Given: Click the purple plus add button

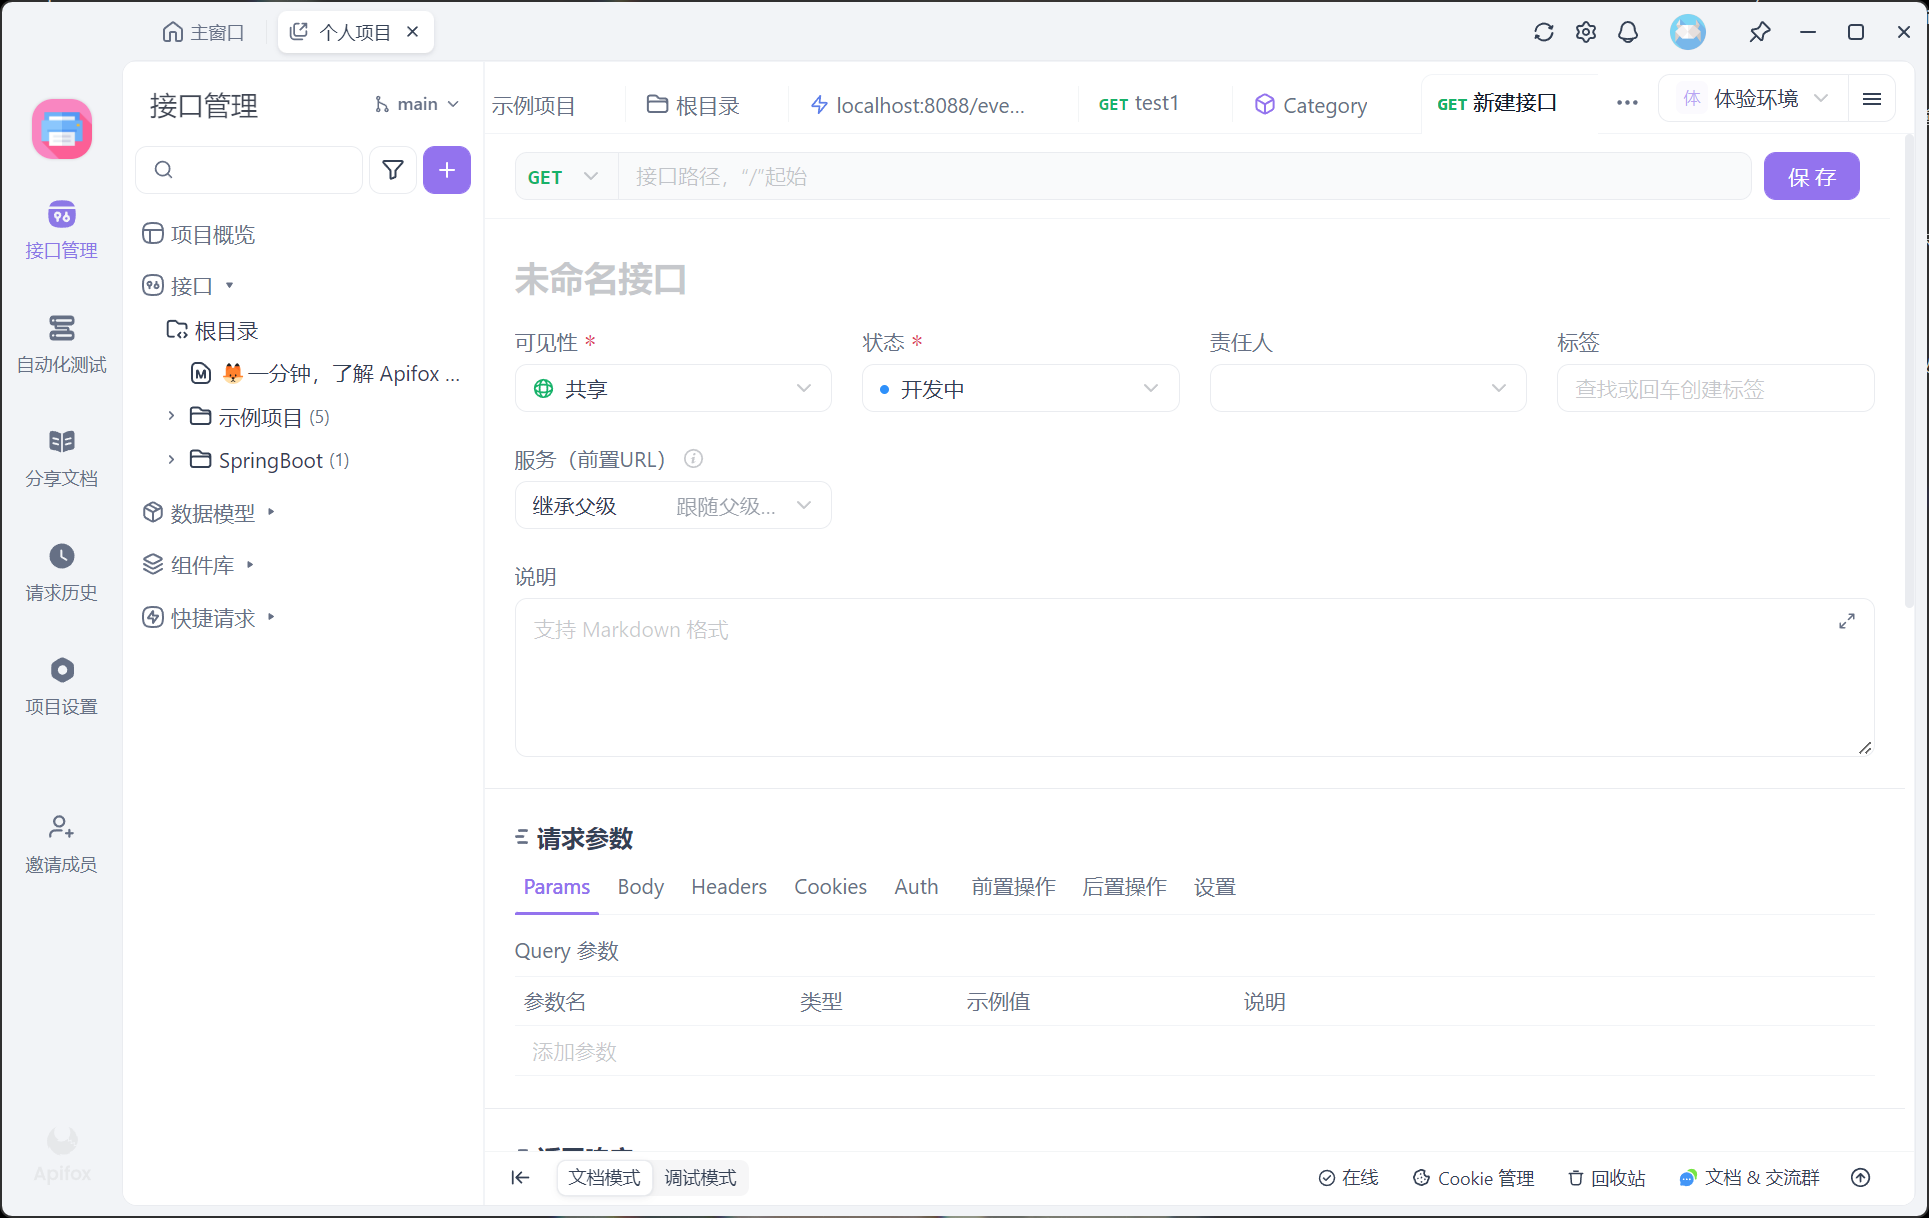Looking at the screenshot, I should (x=446, y=170).
